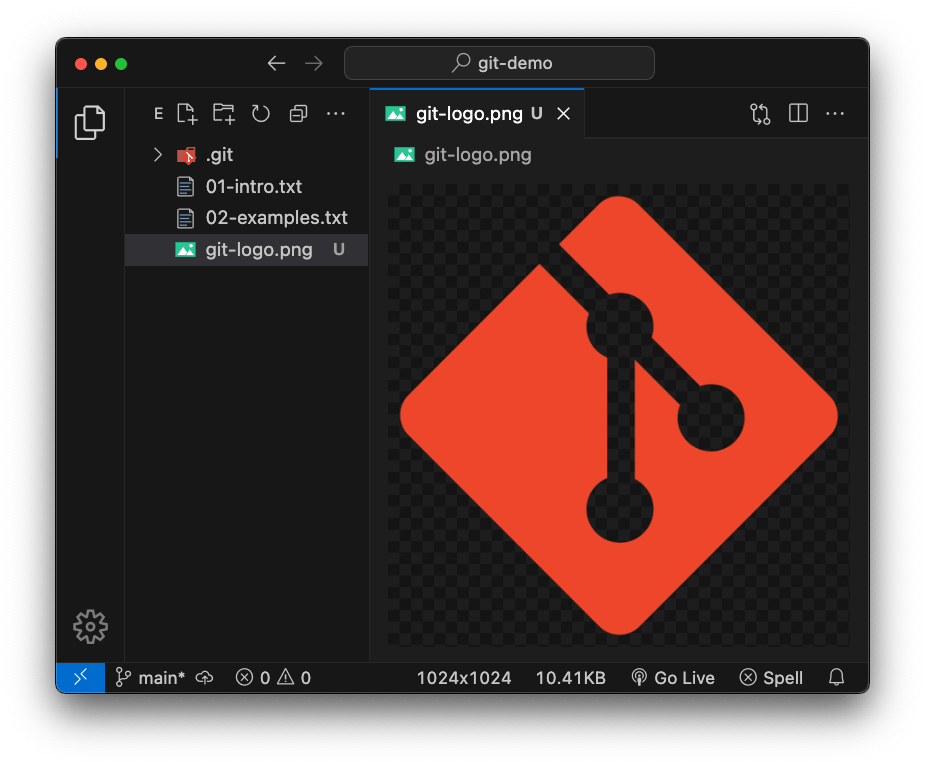This screenshot has width=925, height=767.
Task: Refresh the Explorer file list
Action: coord(261,113)
